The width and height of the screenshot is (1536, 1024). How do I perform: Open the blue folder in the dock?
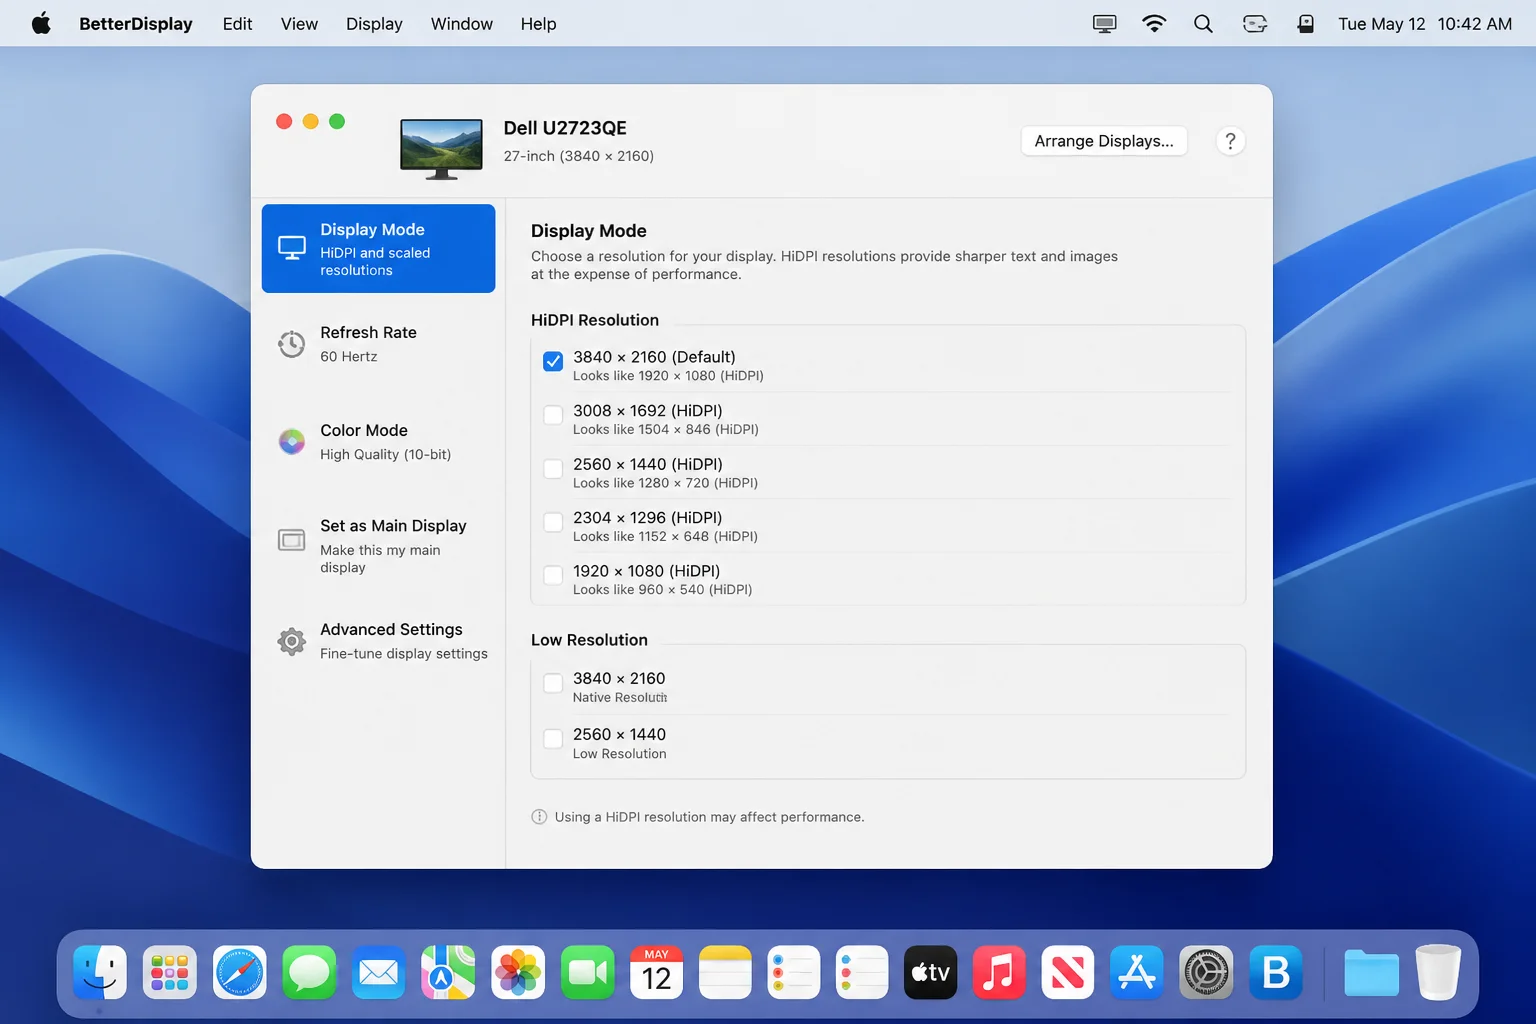tap(1371, 972)
